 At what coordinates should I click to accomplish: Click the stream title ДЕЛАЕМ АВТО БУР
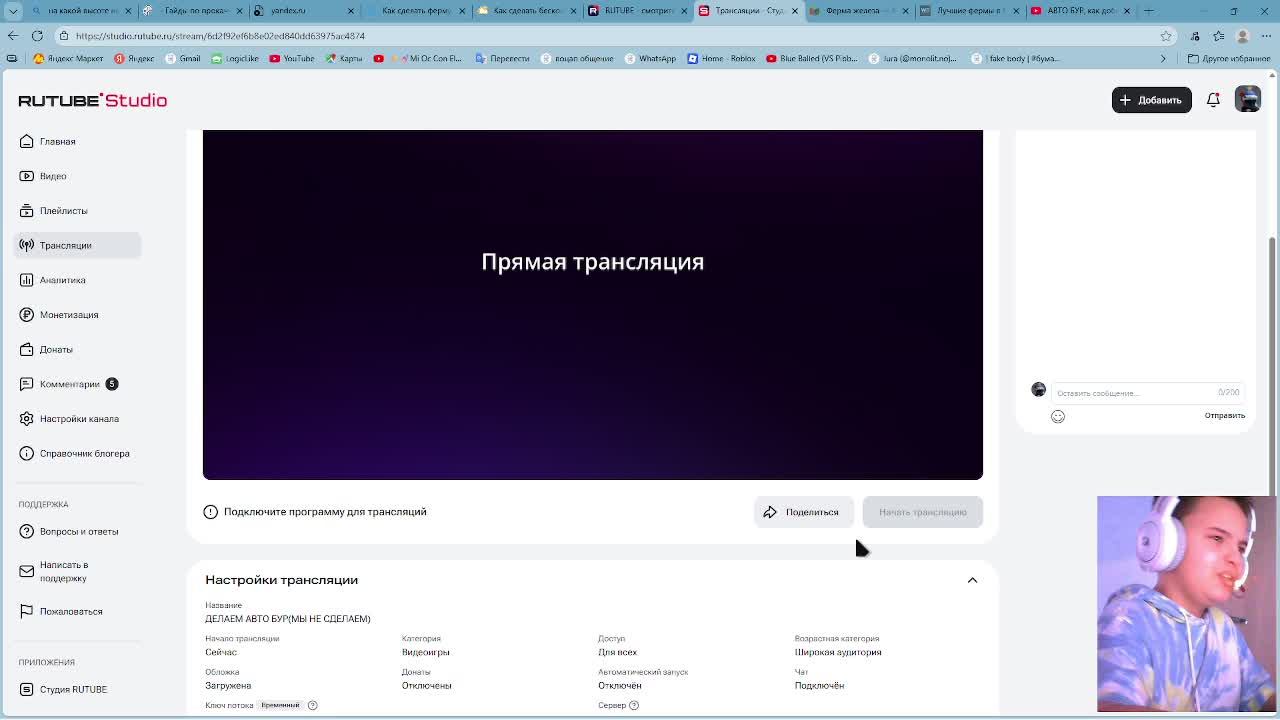tap(288, 619)
